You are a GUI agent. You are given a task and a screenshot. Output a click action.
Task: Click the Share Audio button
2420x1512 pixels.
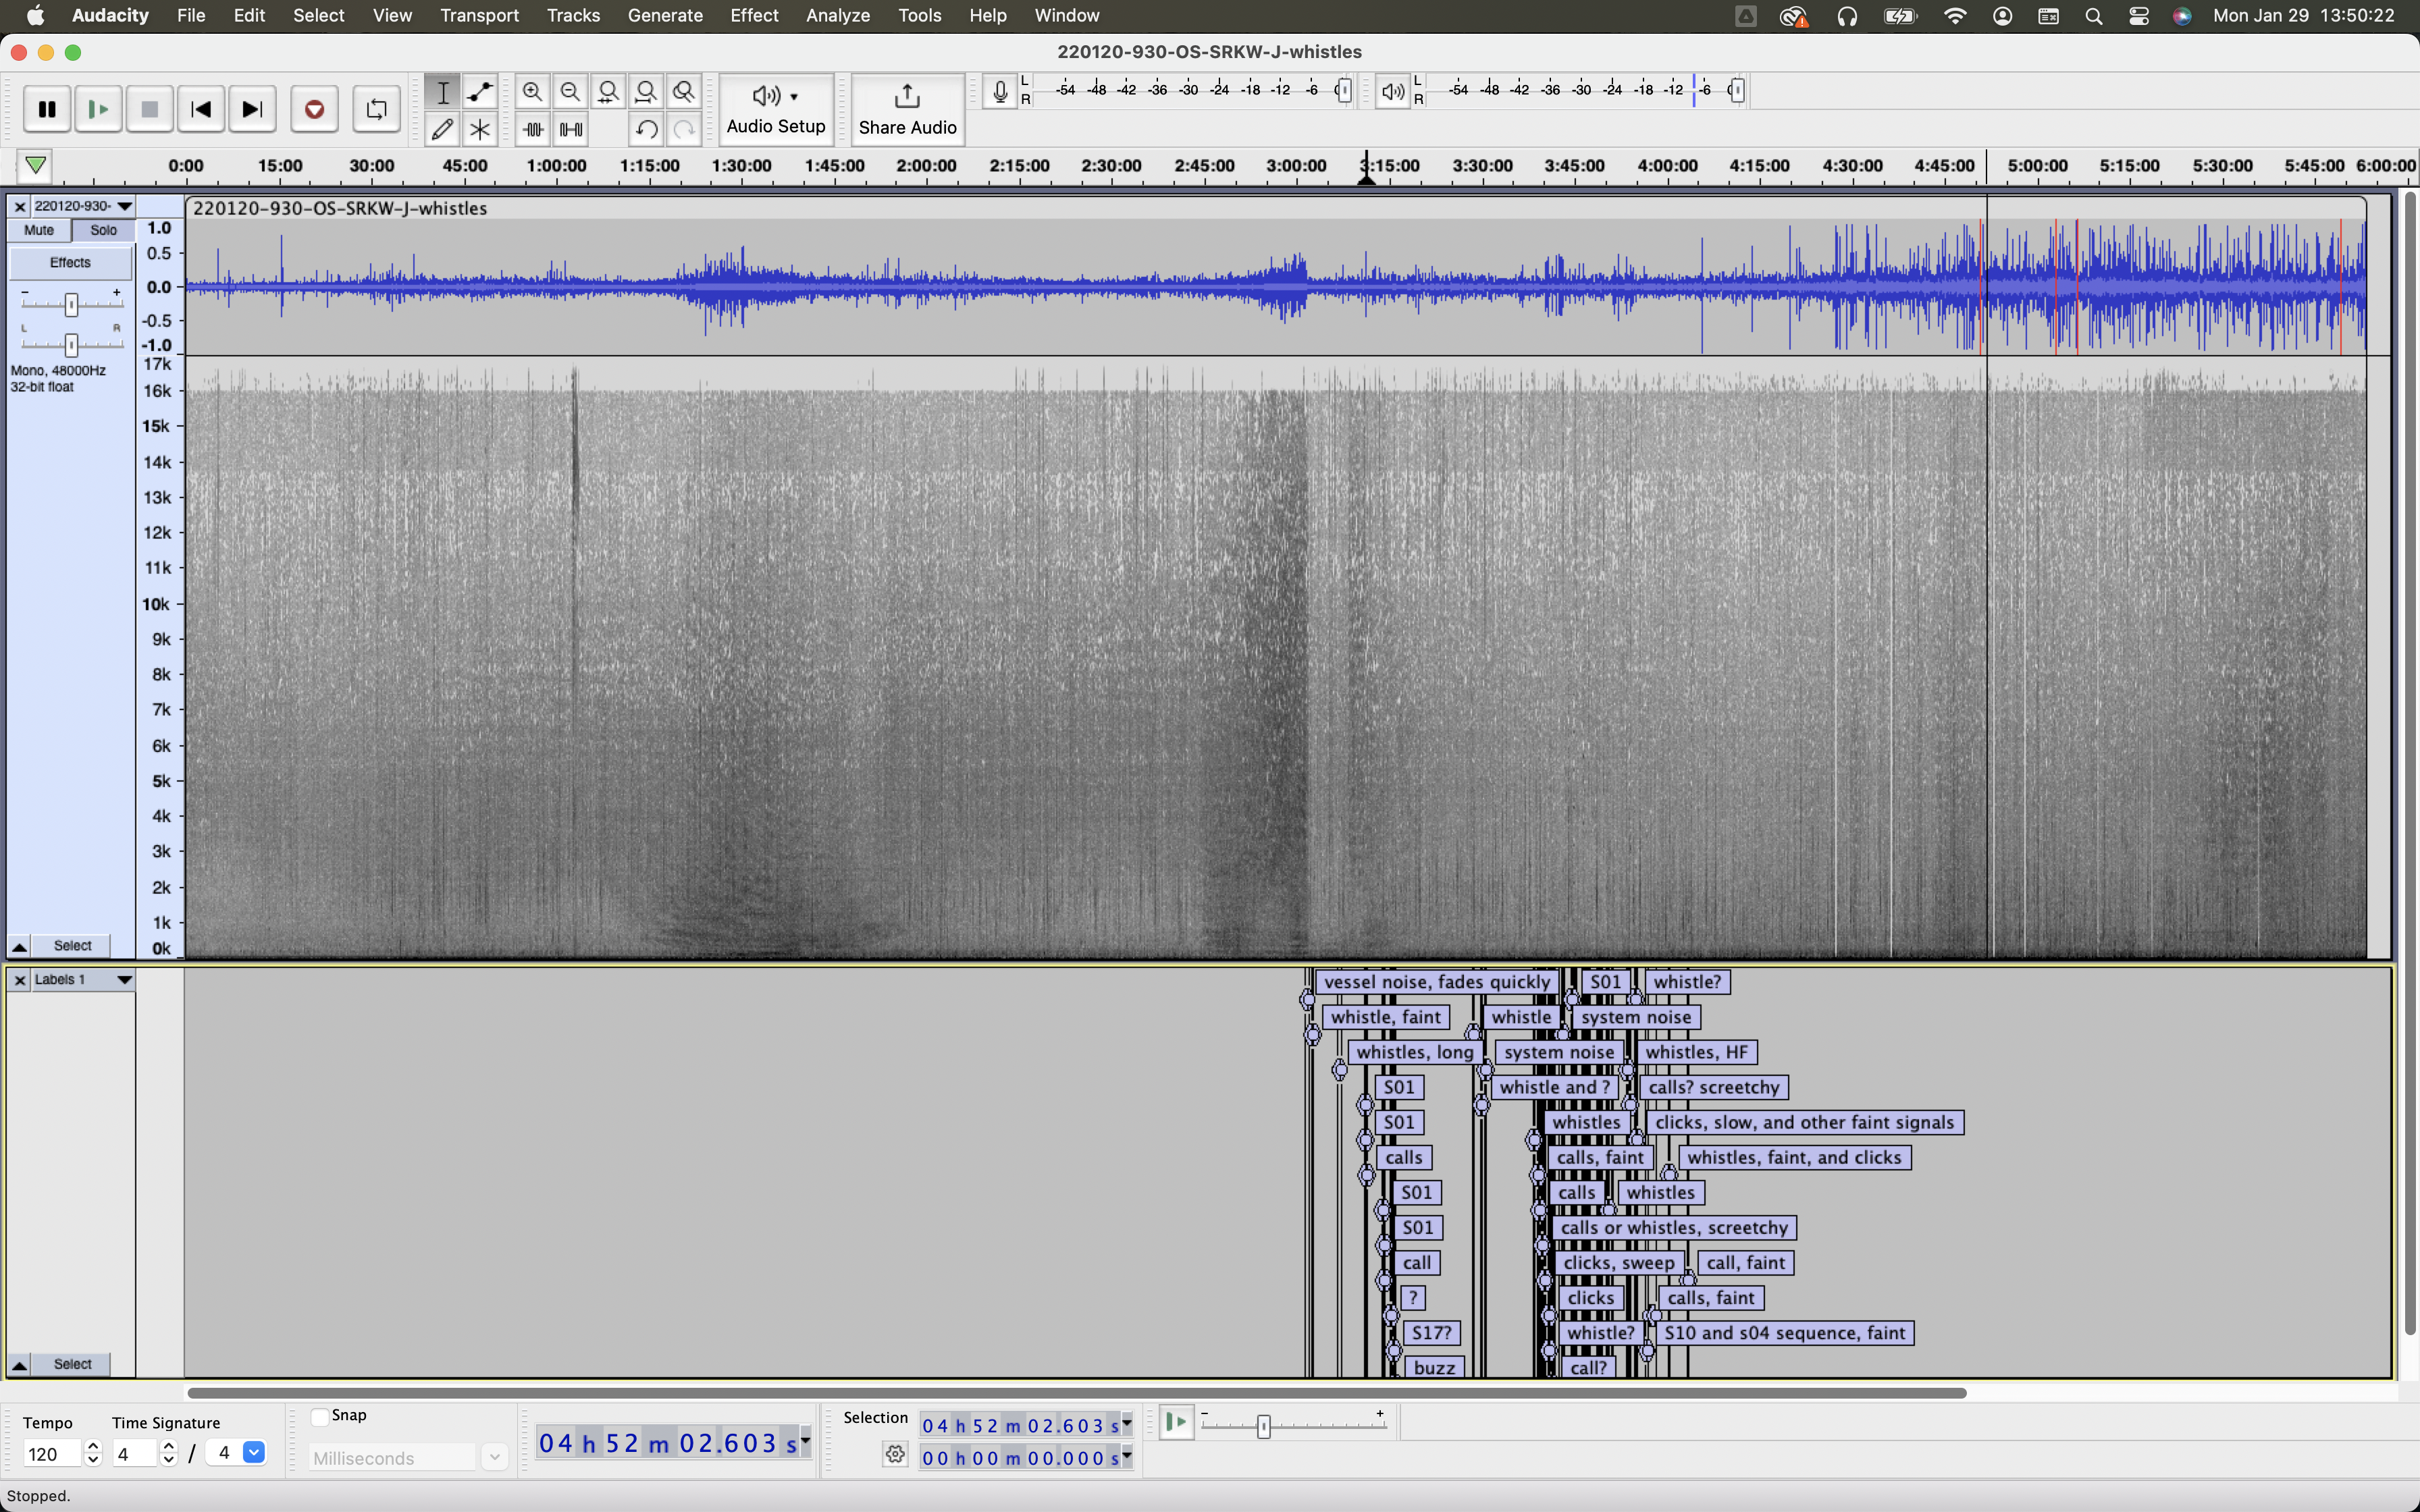[907, 109]
